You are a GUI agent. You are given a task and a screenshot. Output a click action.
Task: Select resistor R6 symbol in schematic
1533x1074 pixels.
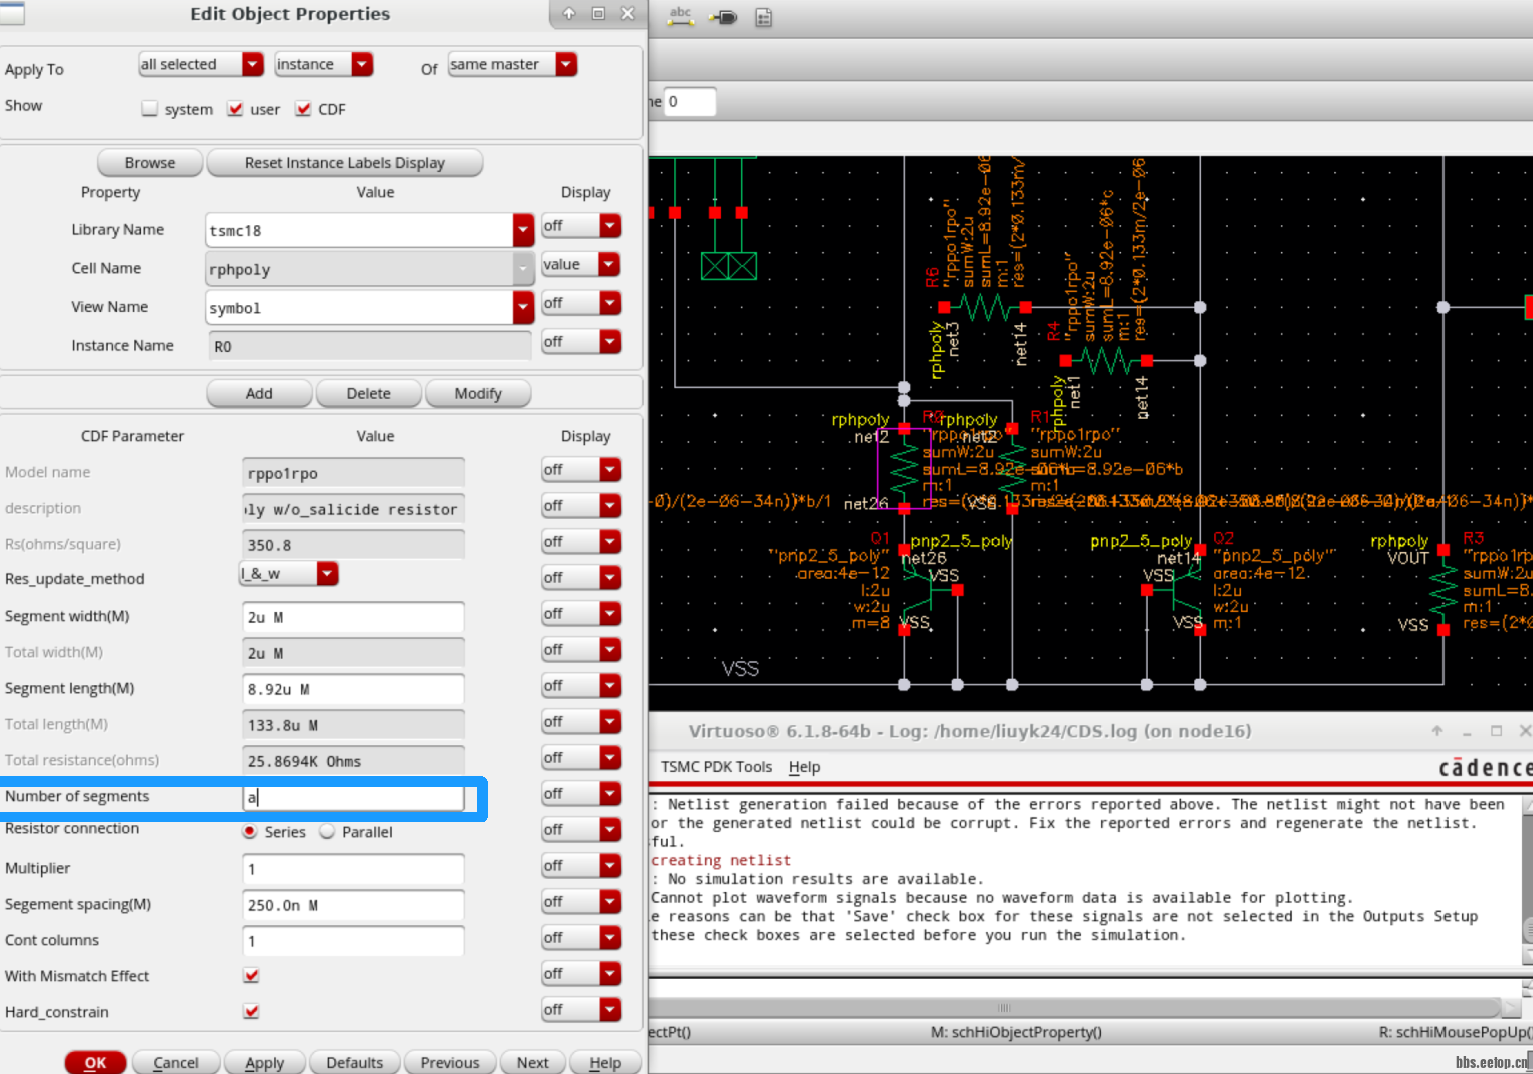point(985,307)
